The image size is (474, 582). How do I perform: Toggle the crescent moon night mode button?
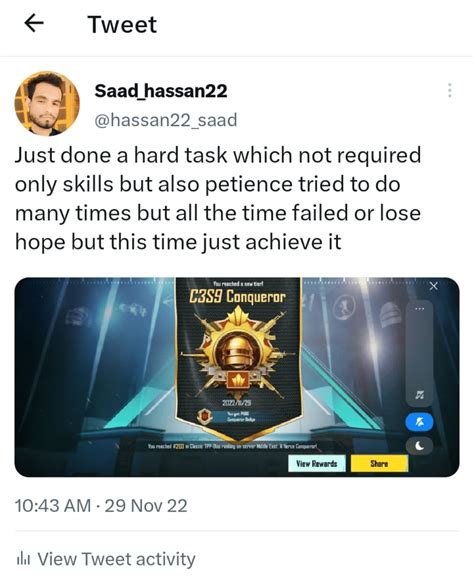[419, 446]
